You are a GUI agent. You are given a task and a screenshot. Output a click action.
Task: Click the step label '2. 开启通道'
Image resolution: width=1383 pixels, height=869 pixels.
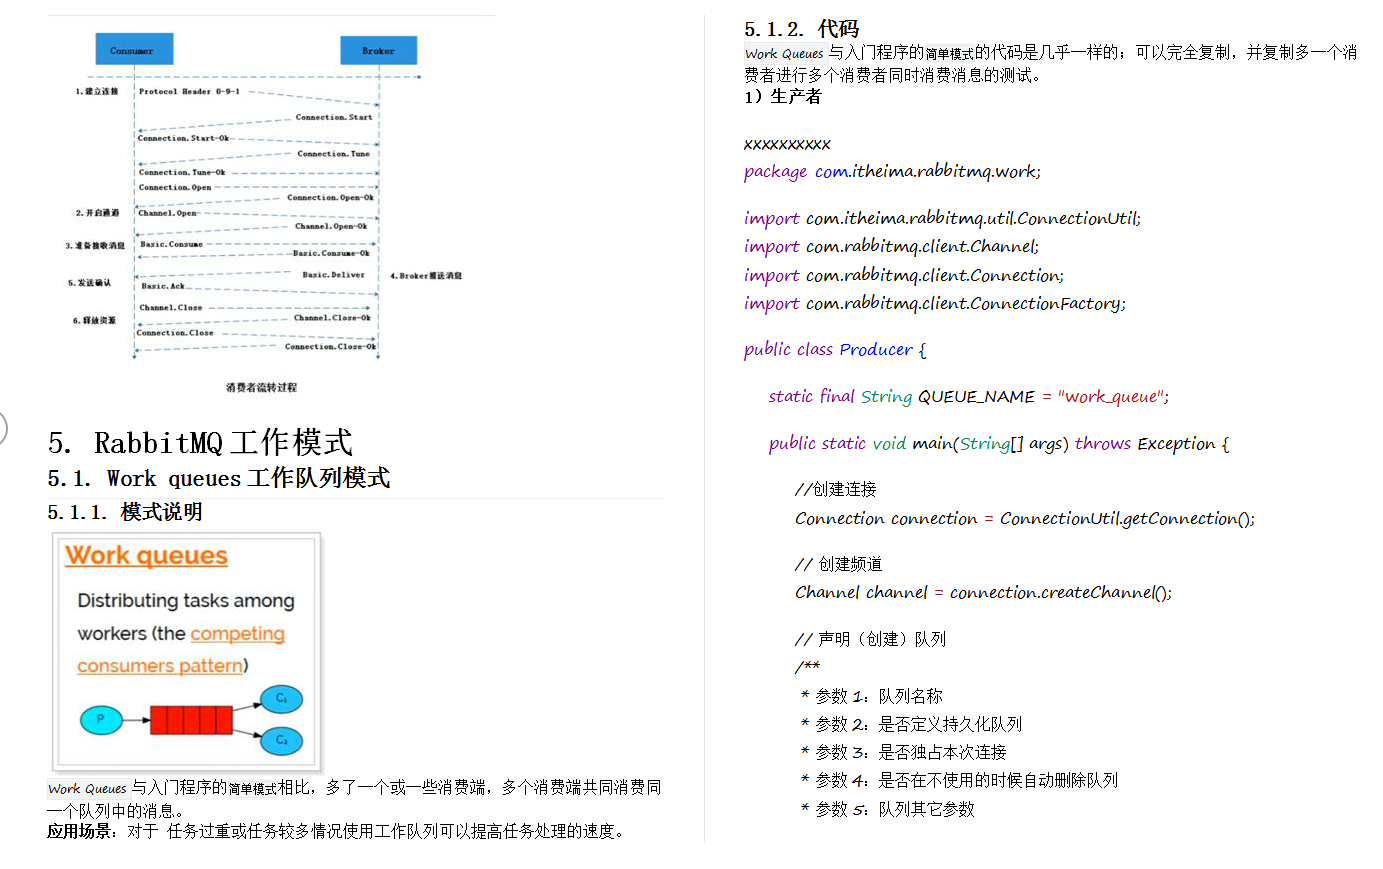click(97, 213)
